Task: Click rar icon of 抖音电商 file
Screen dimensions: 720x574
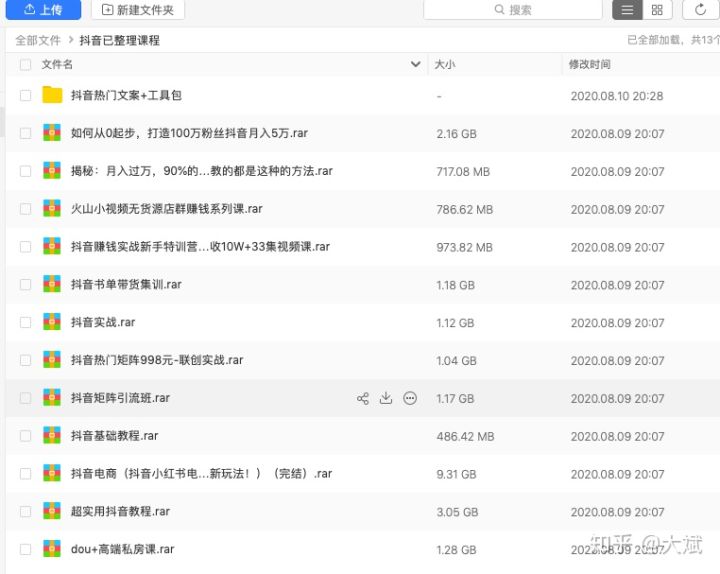Action: click(52, 473)
